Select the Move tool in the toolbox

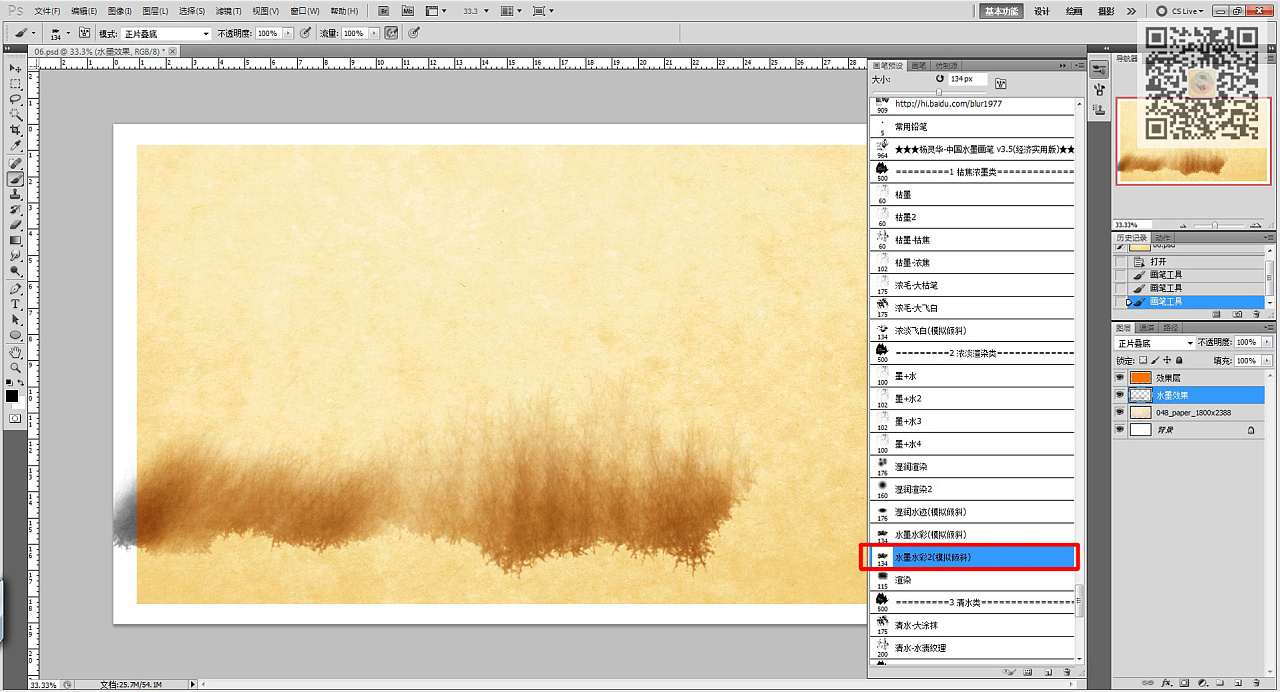(16, 68)
